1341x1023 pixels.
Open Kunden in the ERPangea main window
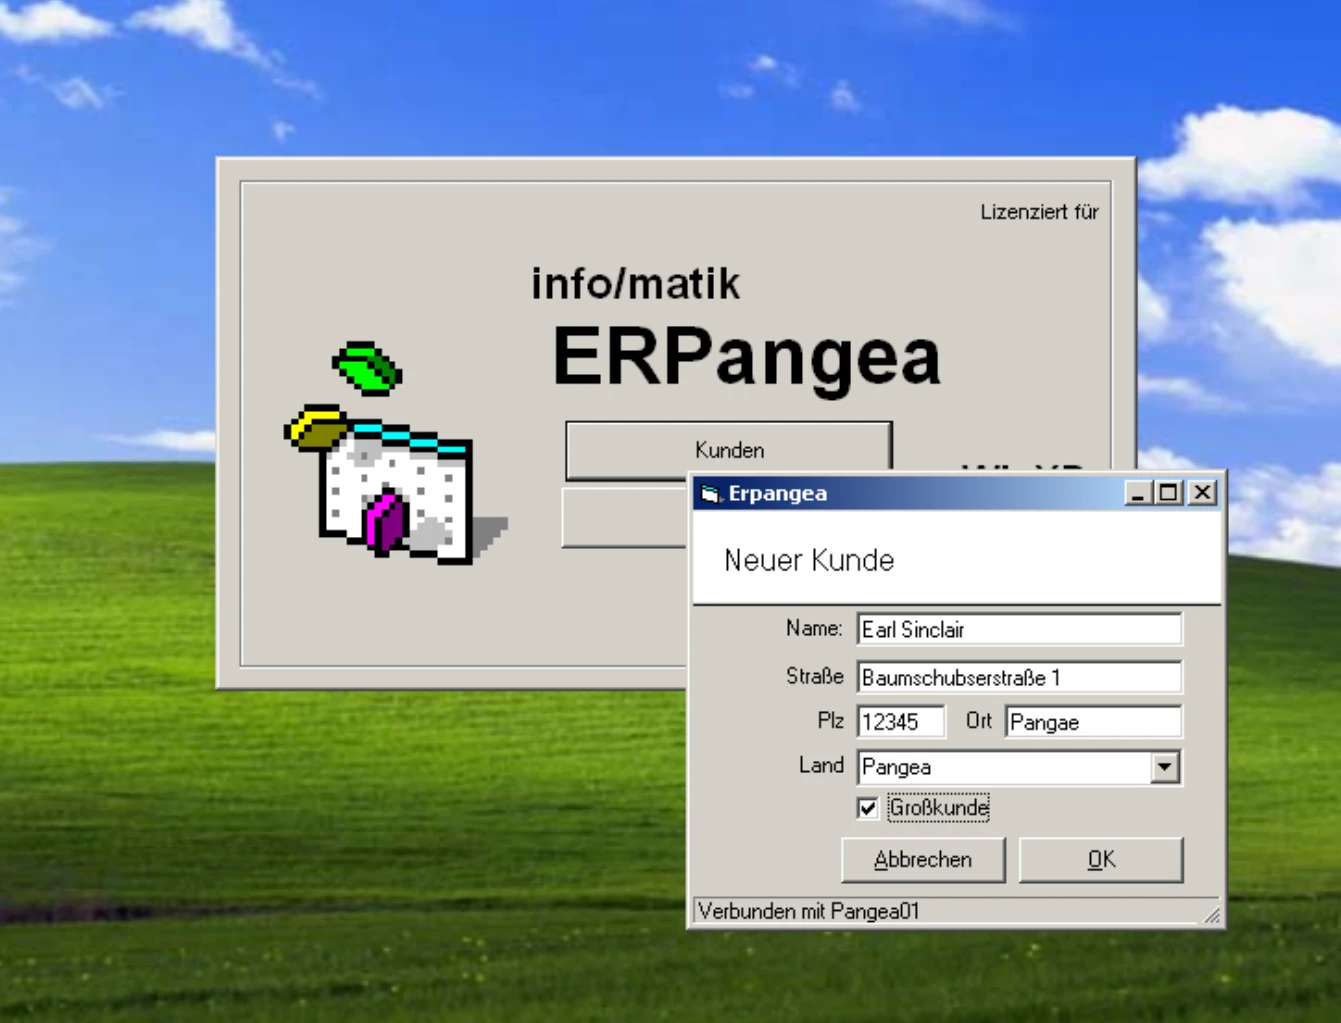729,450
